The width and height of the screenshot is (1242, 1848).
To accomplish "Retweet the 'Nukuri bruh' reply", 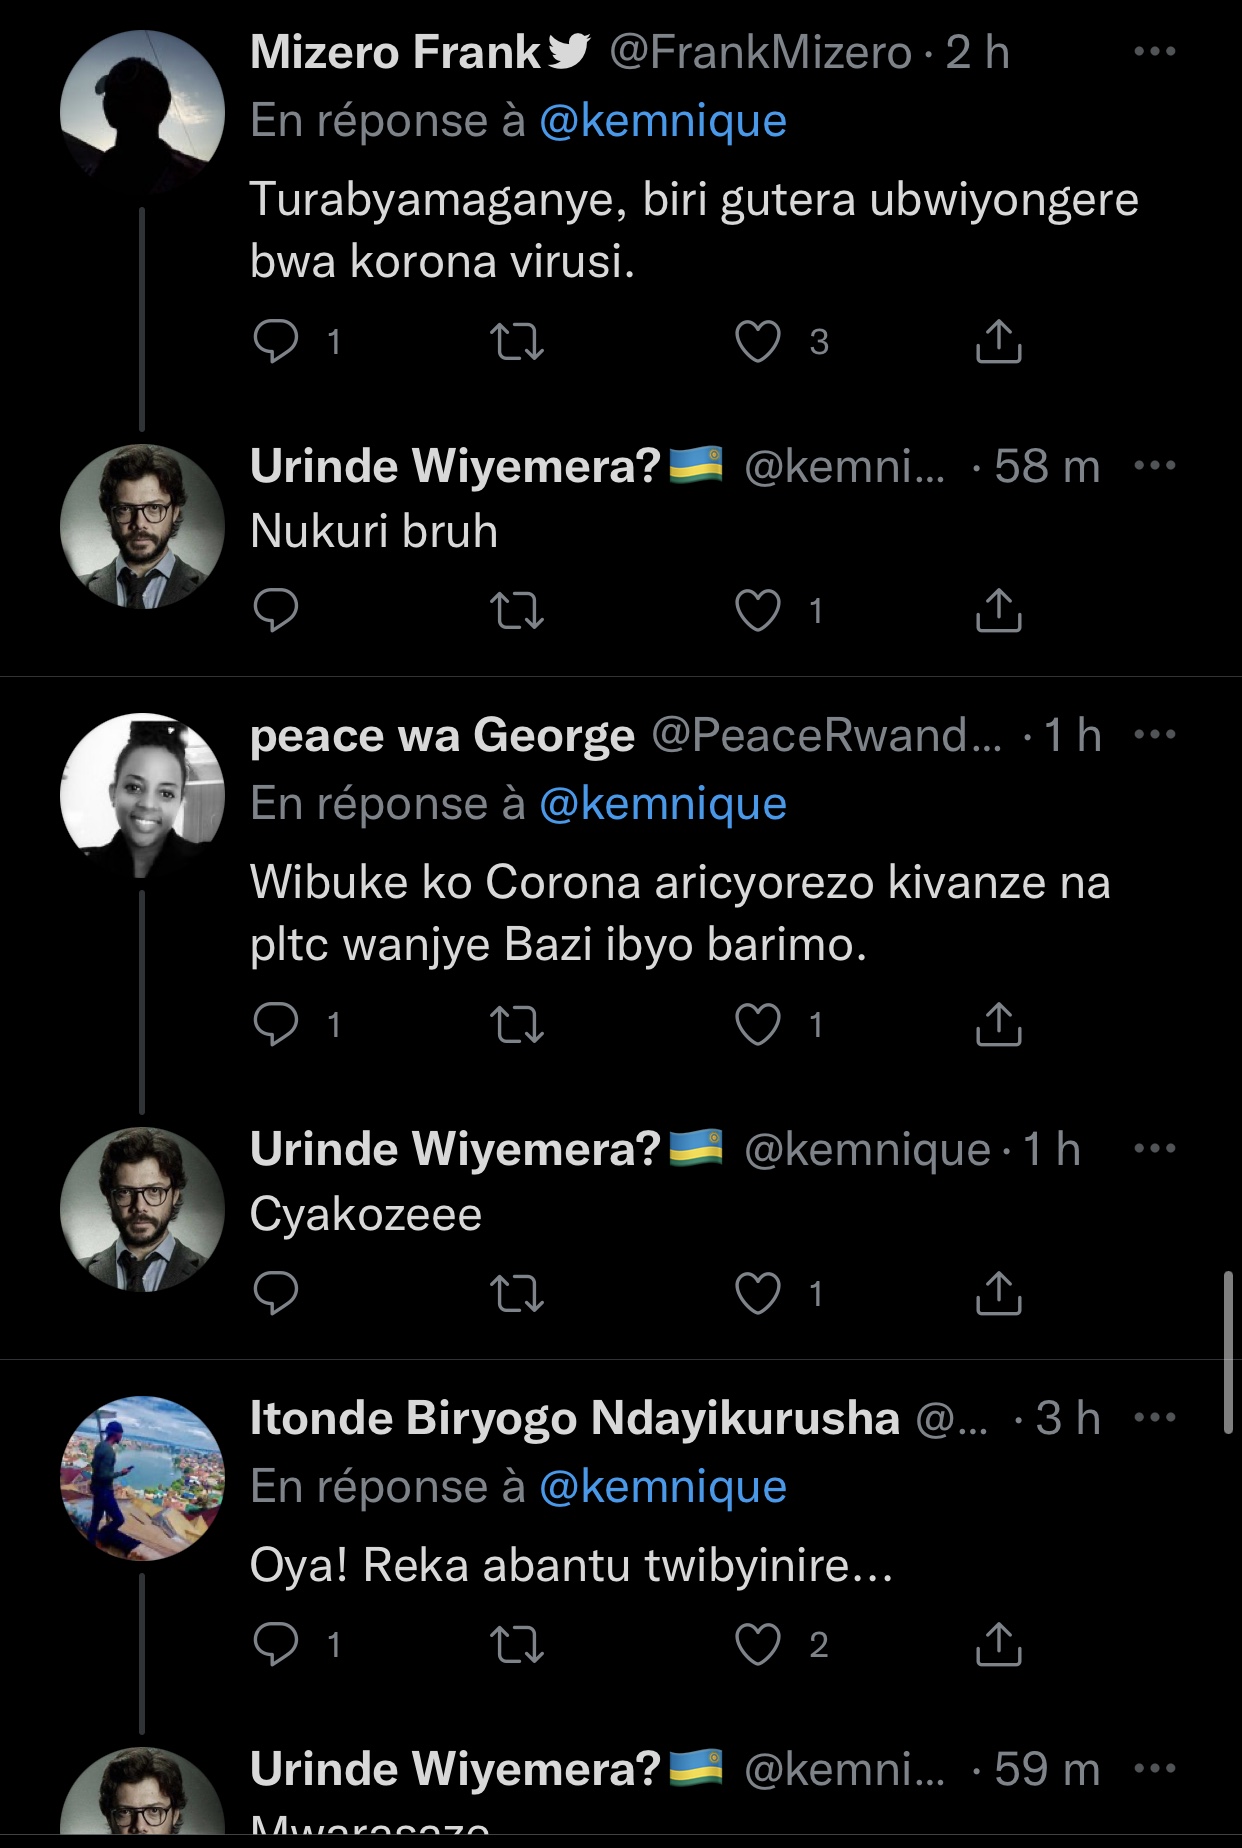I will [518, 610].
